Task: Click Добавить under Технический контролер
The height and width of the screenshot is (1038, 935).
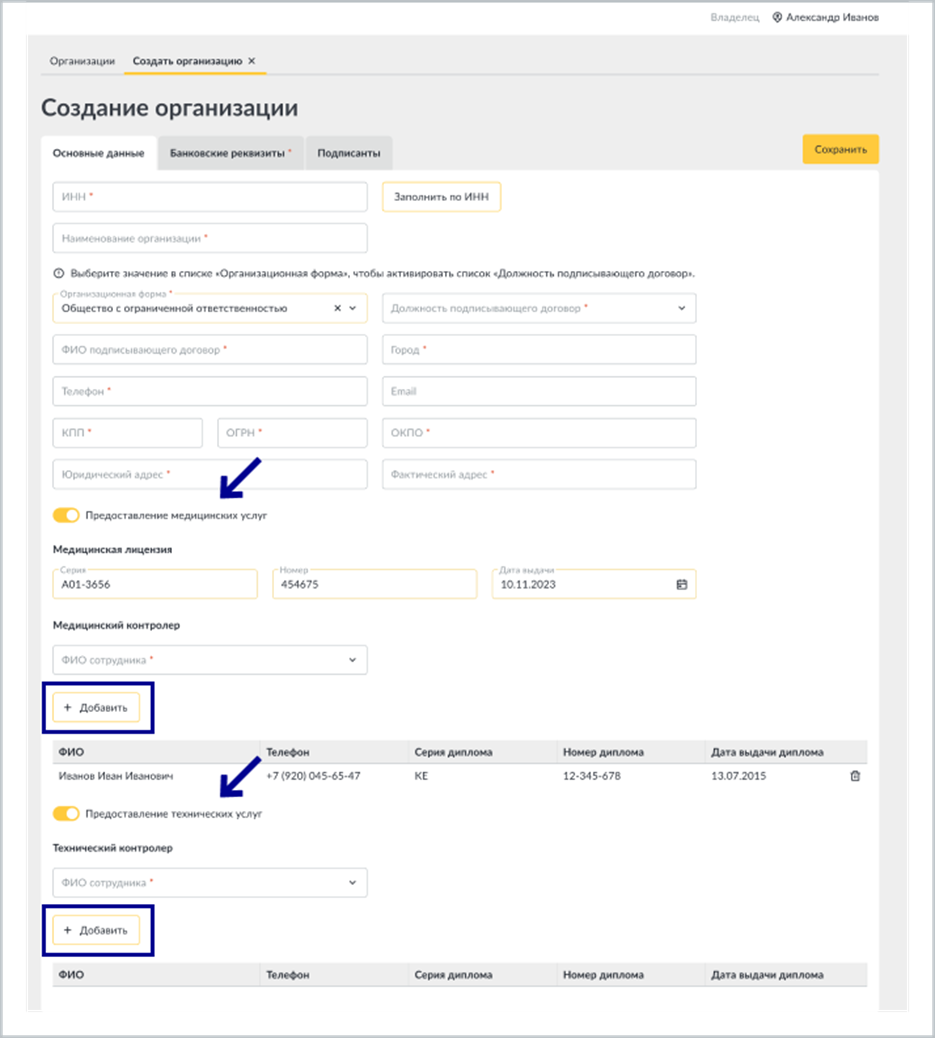Action: pyautogui.click(x=96, y=930)
